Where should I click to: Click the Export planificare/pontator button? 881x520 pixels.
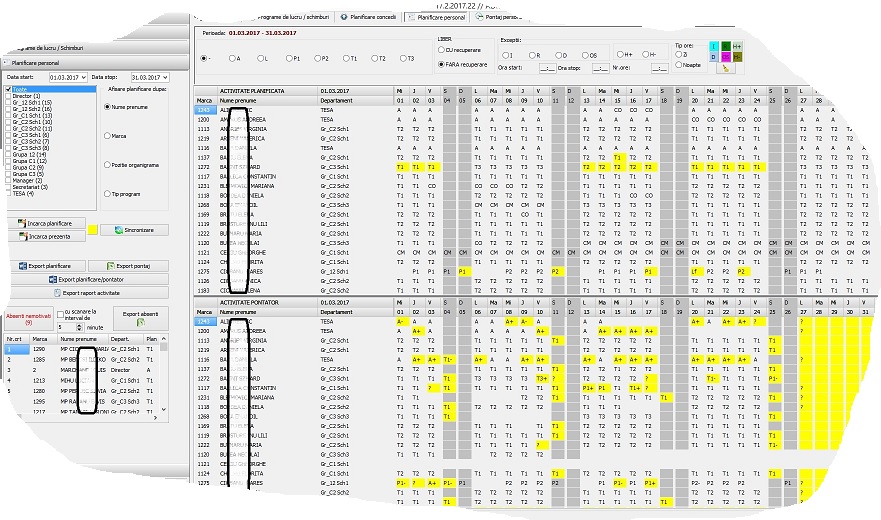coord(90,279)
